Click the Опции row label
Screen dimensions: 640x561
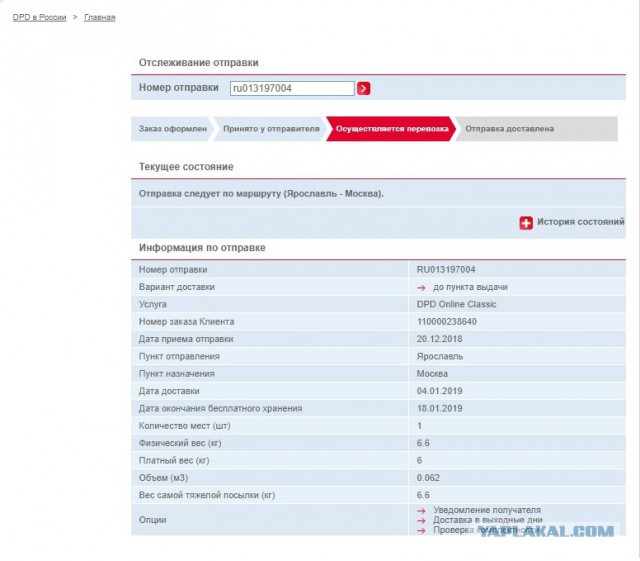pos(152,520)
